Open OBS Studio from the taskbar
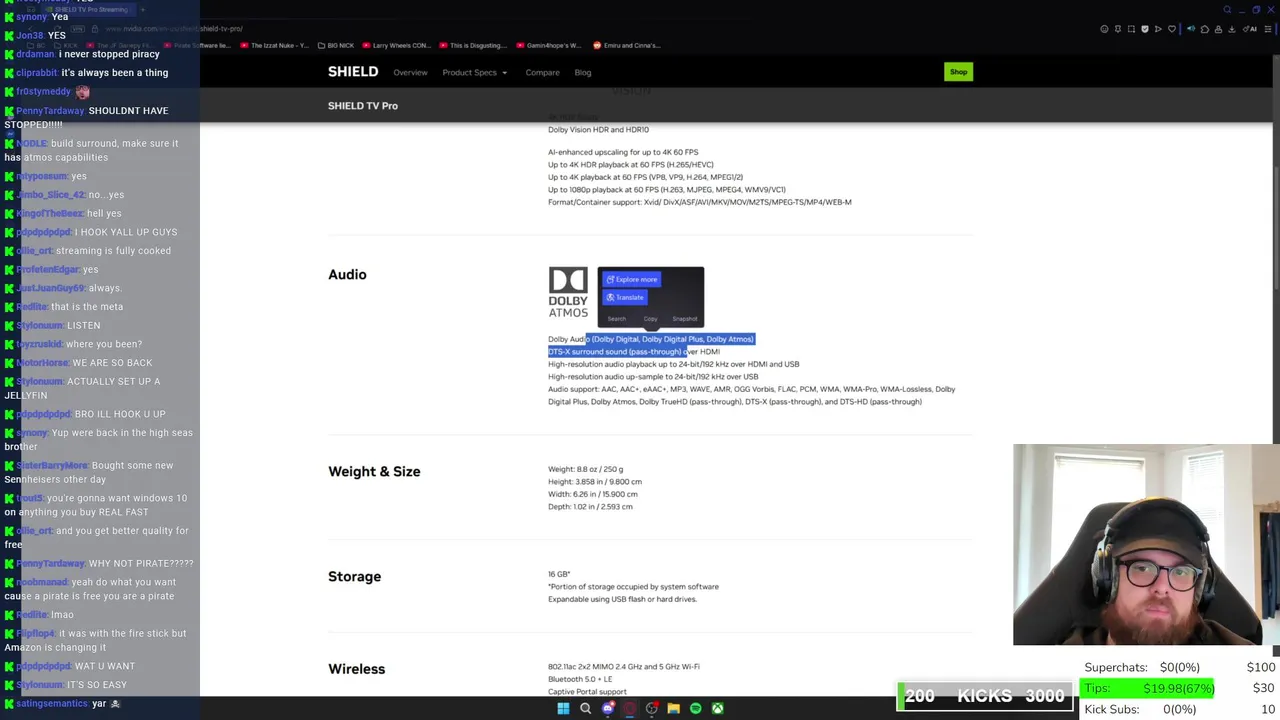 pos(652,709)
